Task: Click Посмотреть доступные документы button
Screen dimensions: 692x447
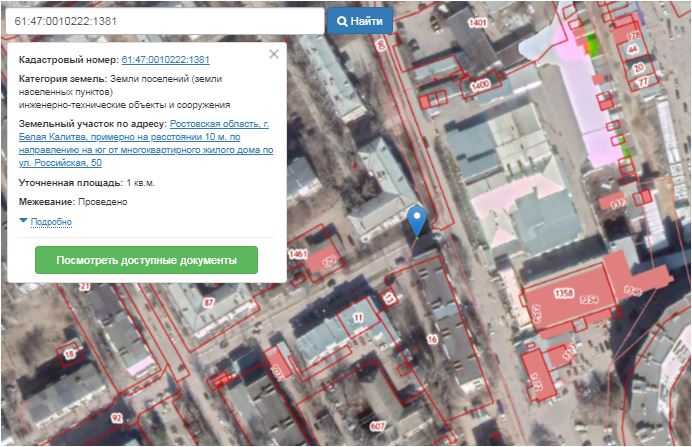Action: coord(146,260)
